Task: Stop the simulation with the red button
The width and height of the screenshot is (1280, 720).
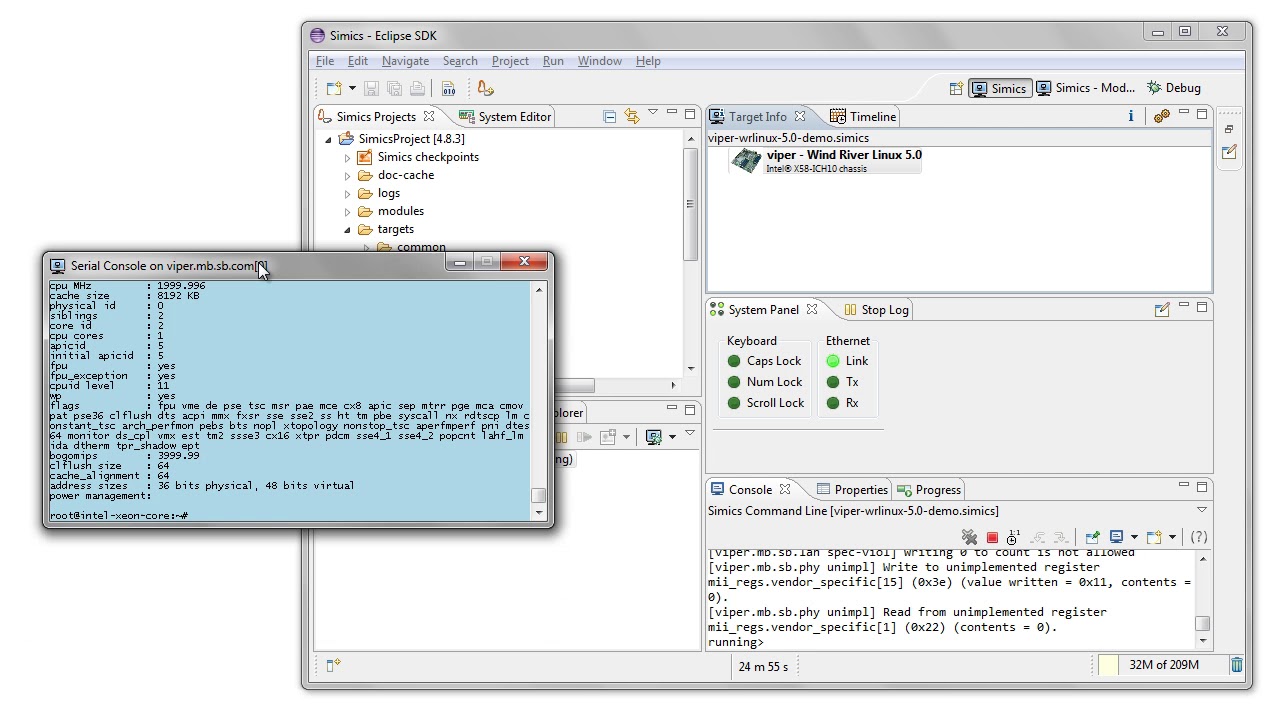Action: [x=992, y=538]
